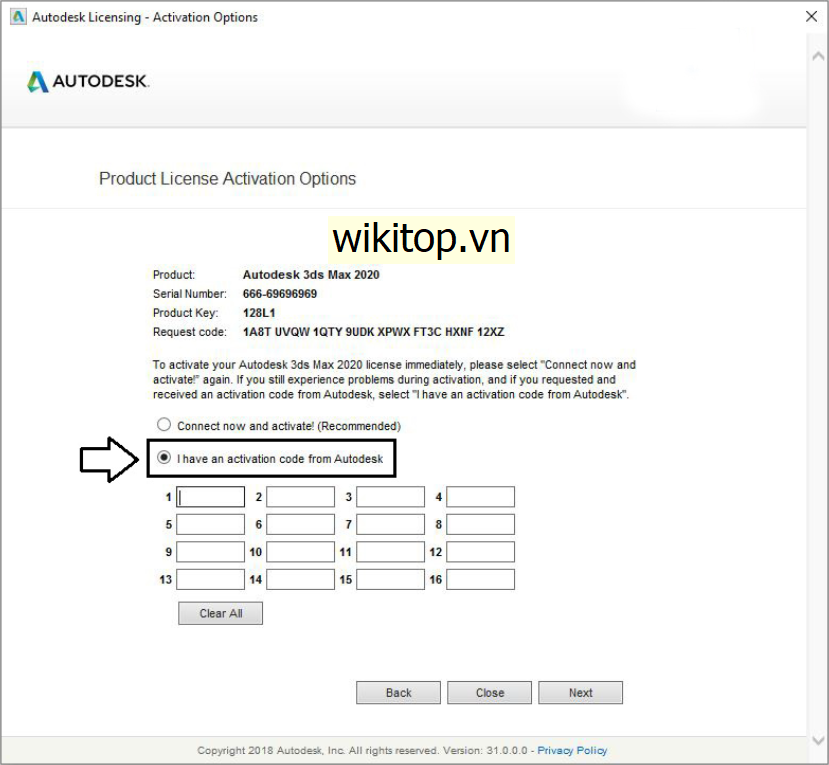Select 'I have an activation code' radio option
Screen dimensions: 829x765
tap(165, 459)
